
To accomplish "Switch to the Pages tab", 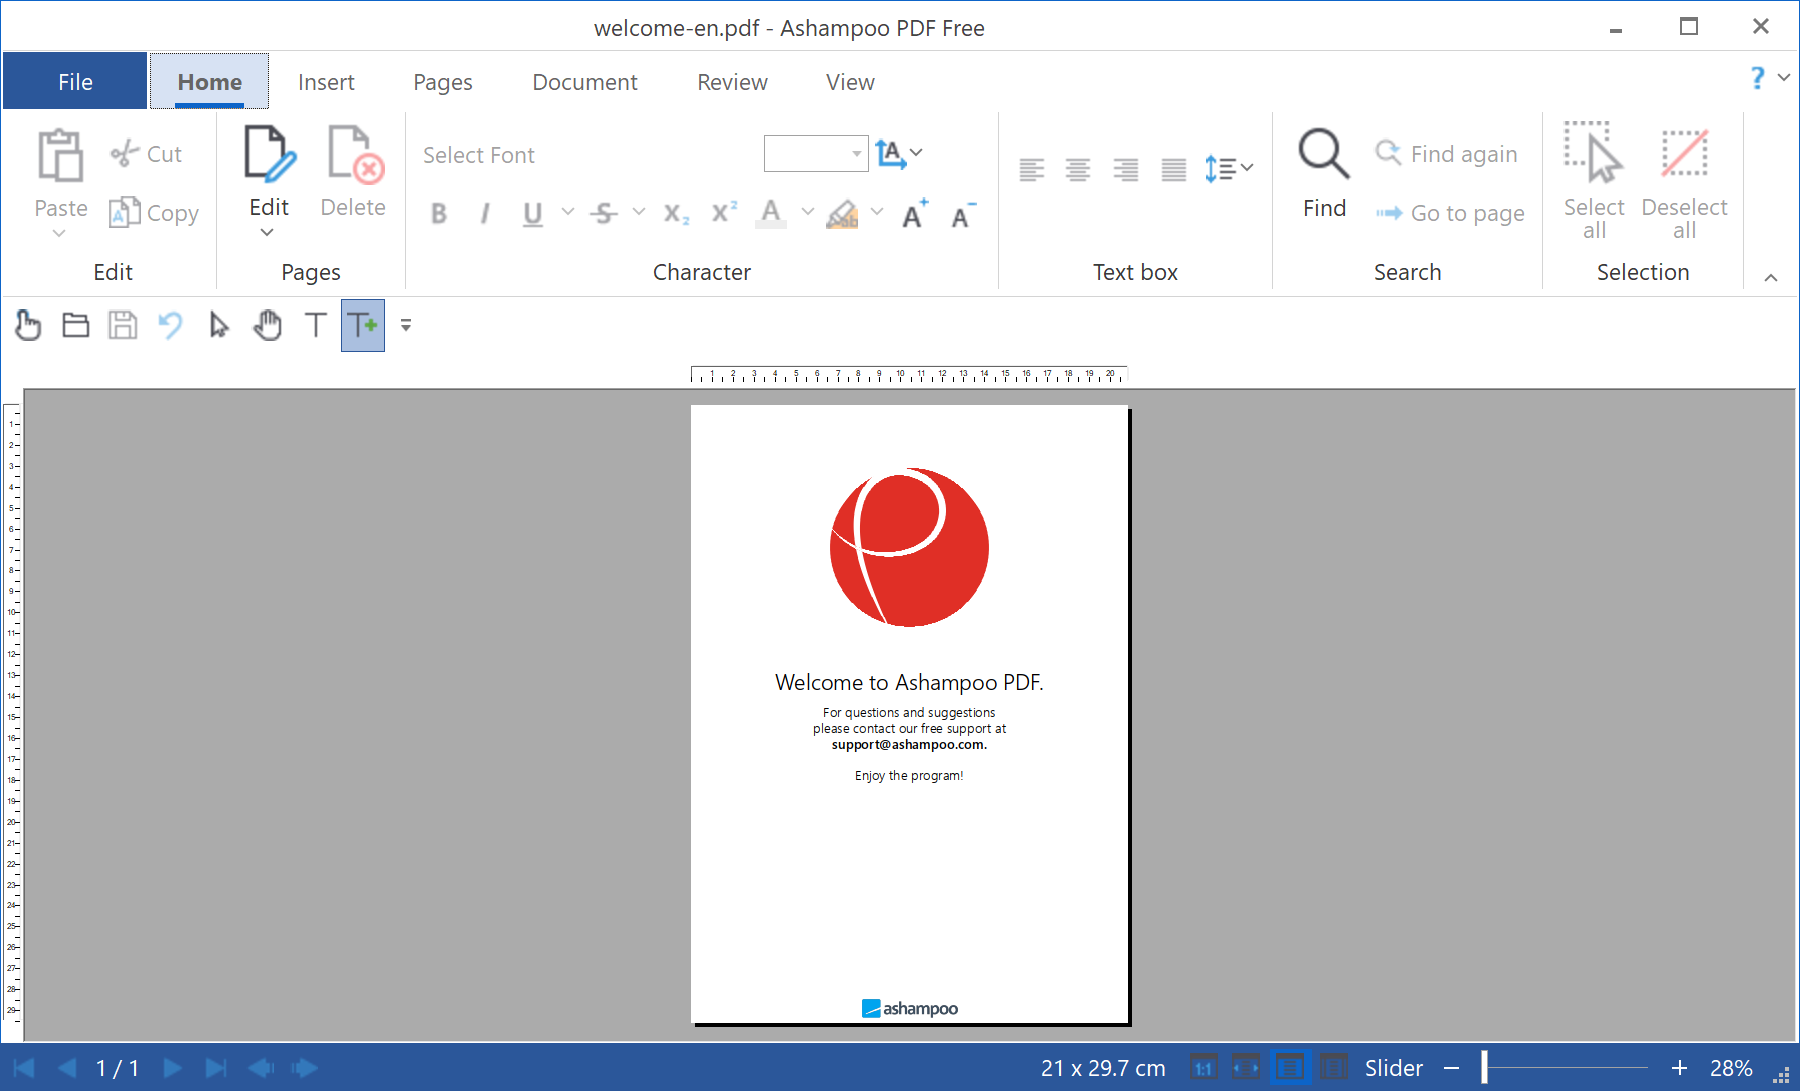I will (443, 82).
